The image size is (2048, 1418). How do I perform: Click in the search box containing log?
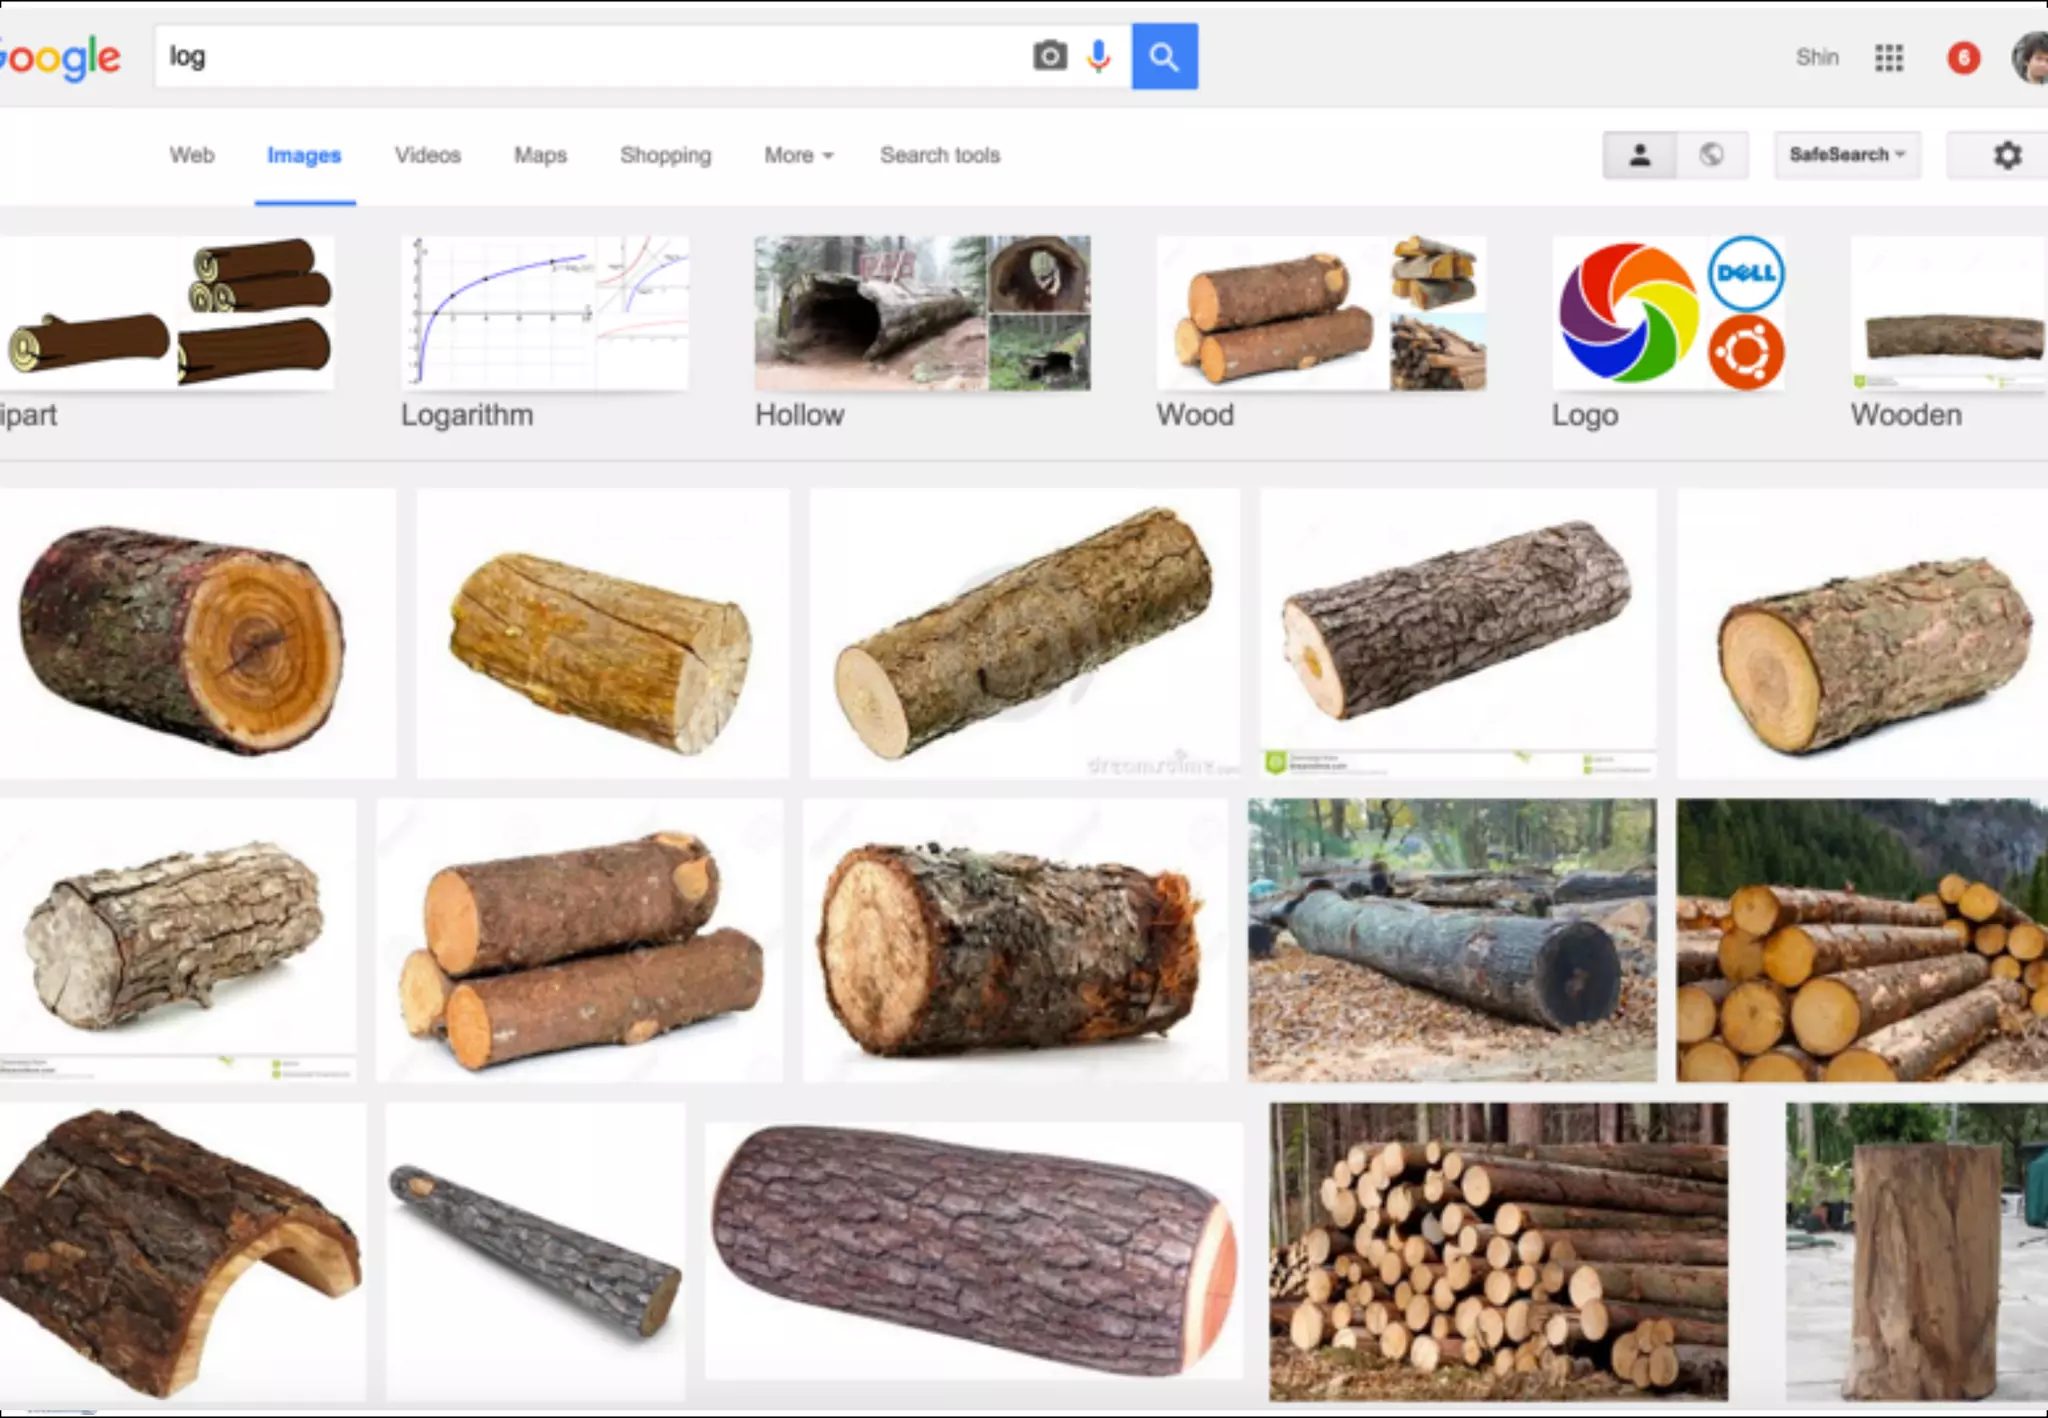pyautogui.click(x=590, y=56)
